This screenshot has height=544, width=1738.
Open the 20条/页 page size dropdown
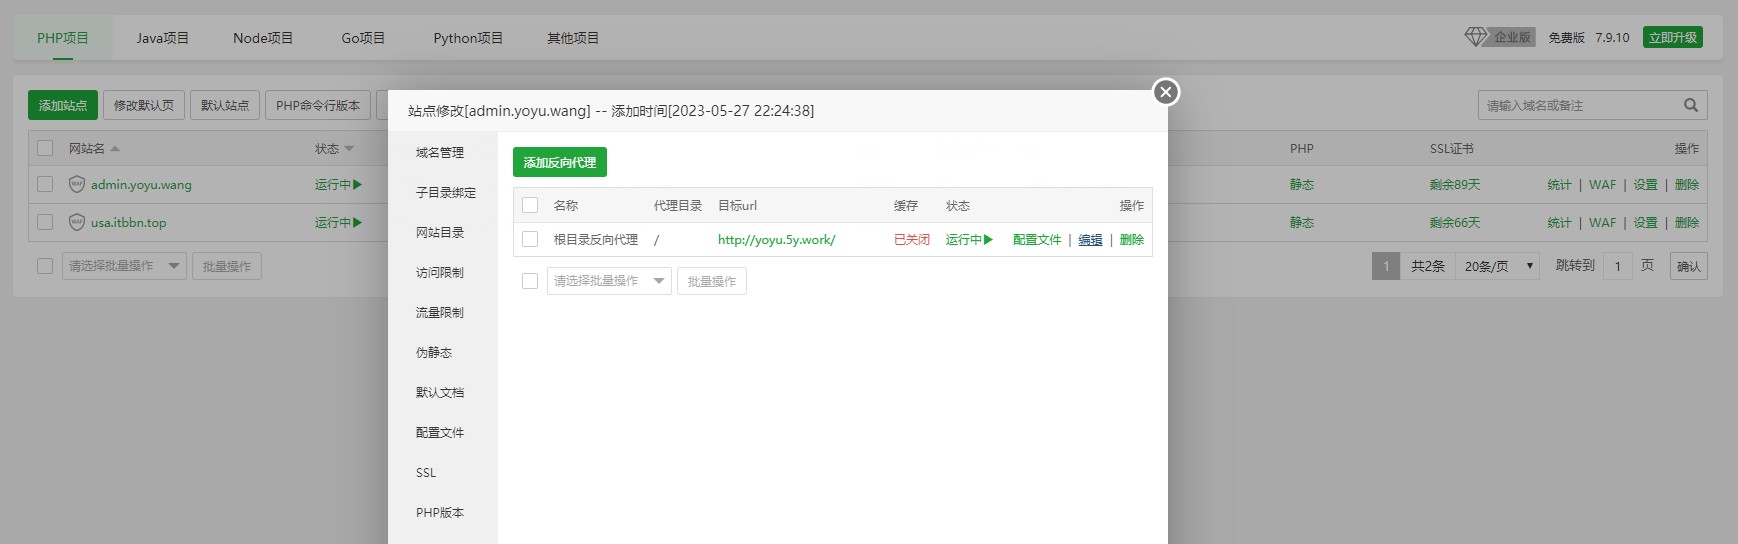tap(1498, 266)
